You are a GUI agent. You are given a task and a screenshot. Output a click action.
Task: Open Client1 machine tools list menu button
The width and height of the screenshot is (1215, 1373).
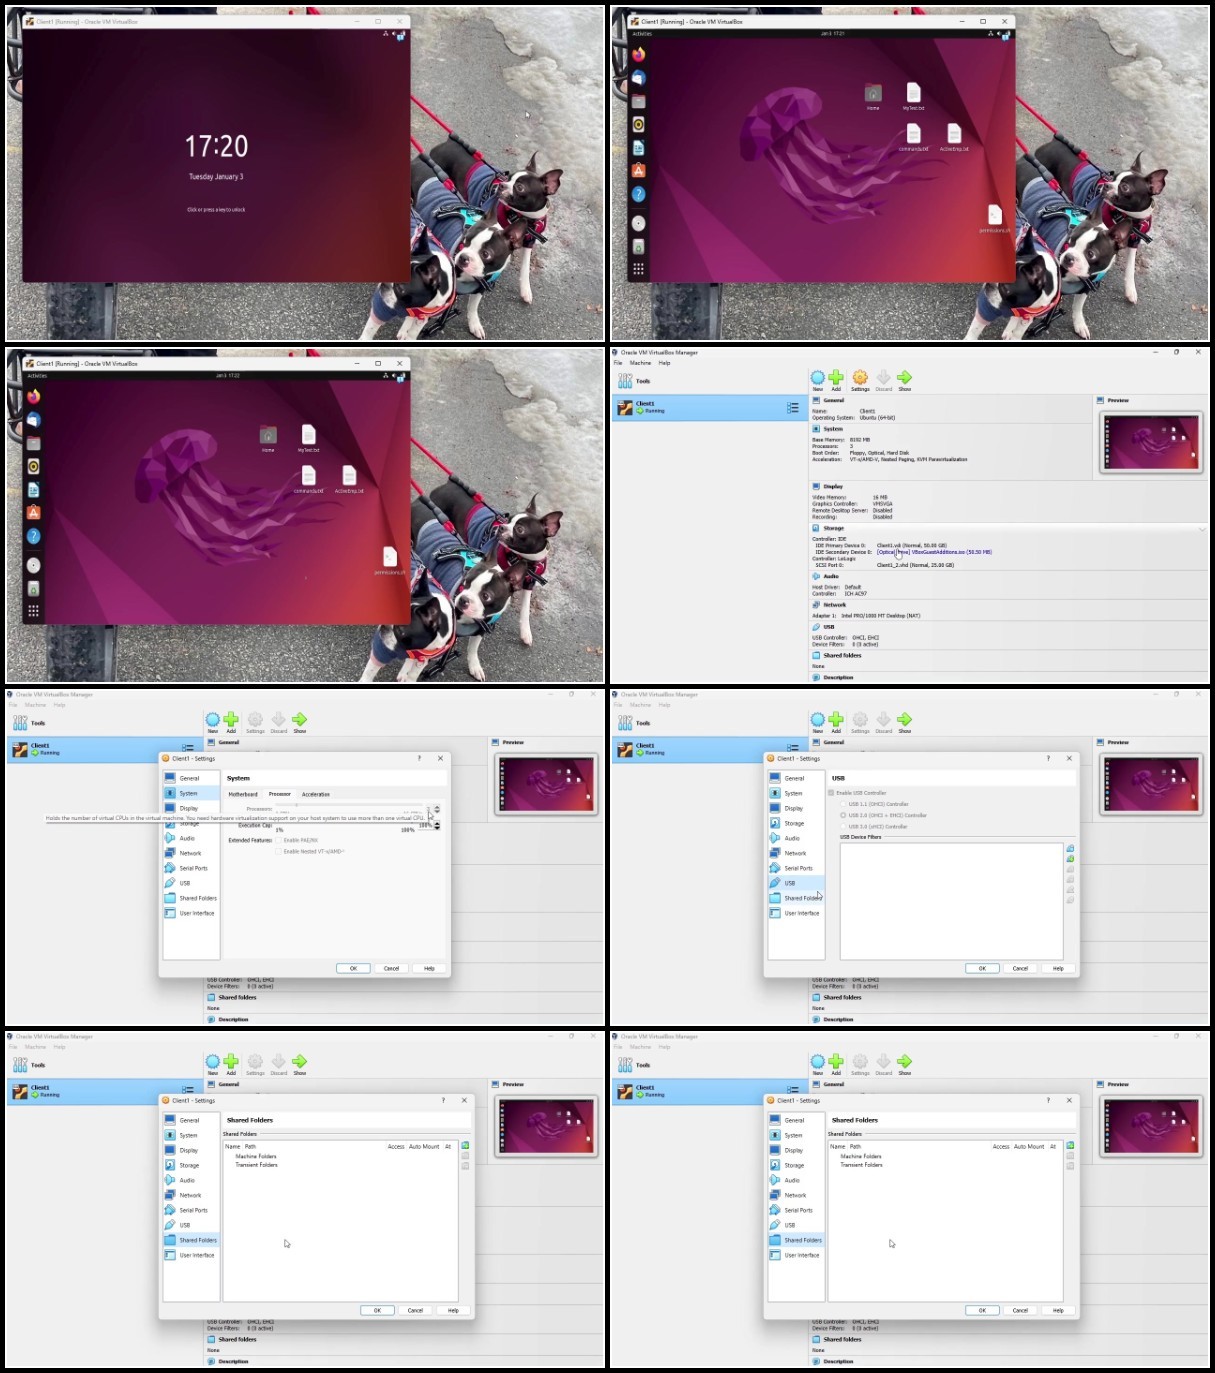tap(792, 408)
